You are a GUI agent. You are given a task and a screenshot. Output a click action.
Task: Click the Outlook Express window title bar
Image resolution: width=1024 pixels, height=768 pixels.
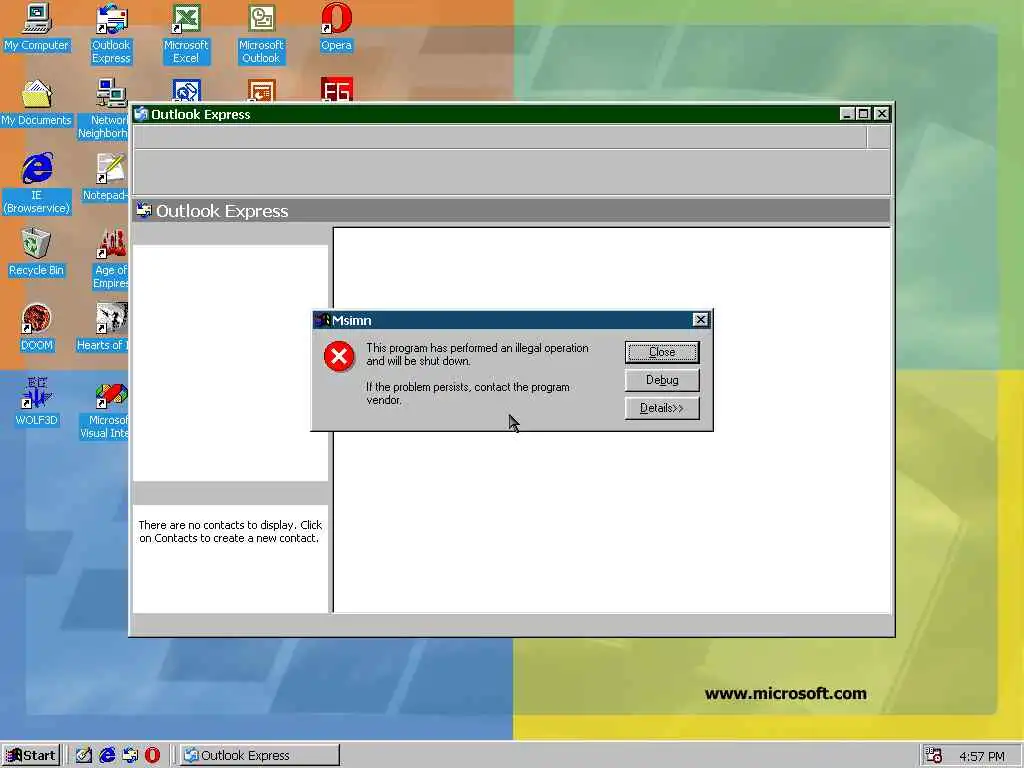pos(512,114)
